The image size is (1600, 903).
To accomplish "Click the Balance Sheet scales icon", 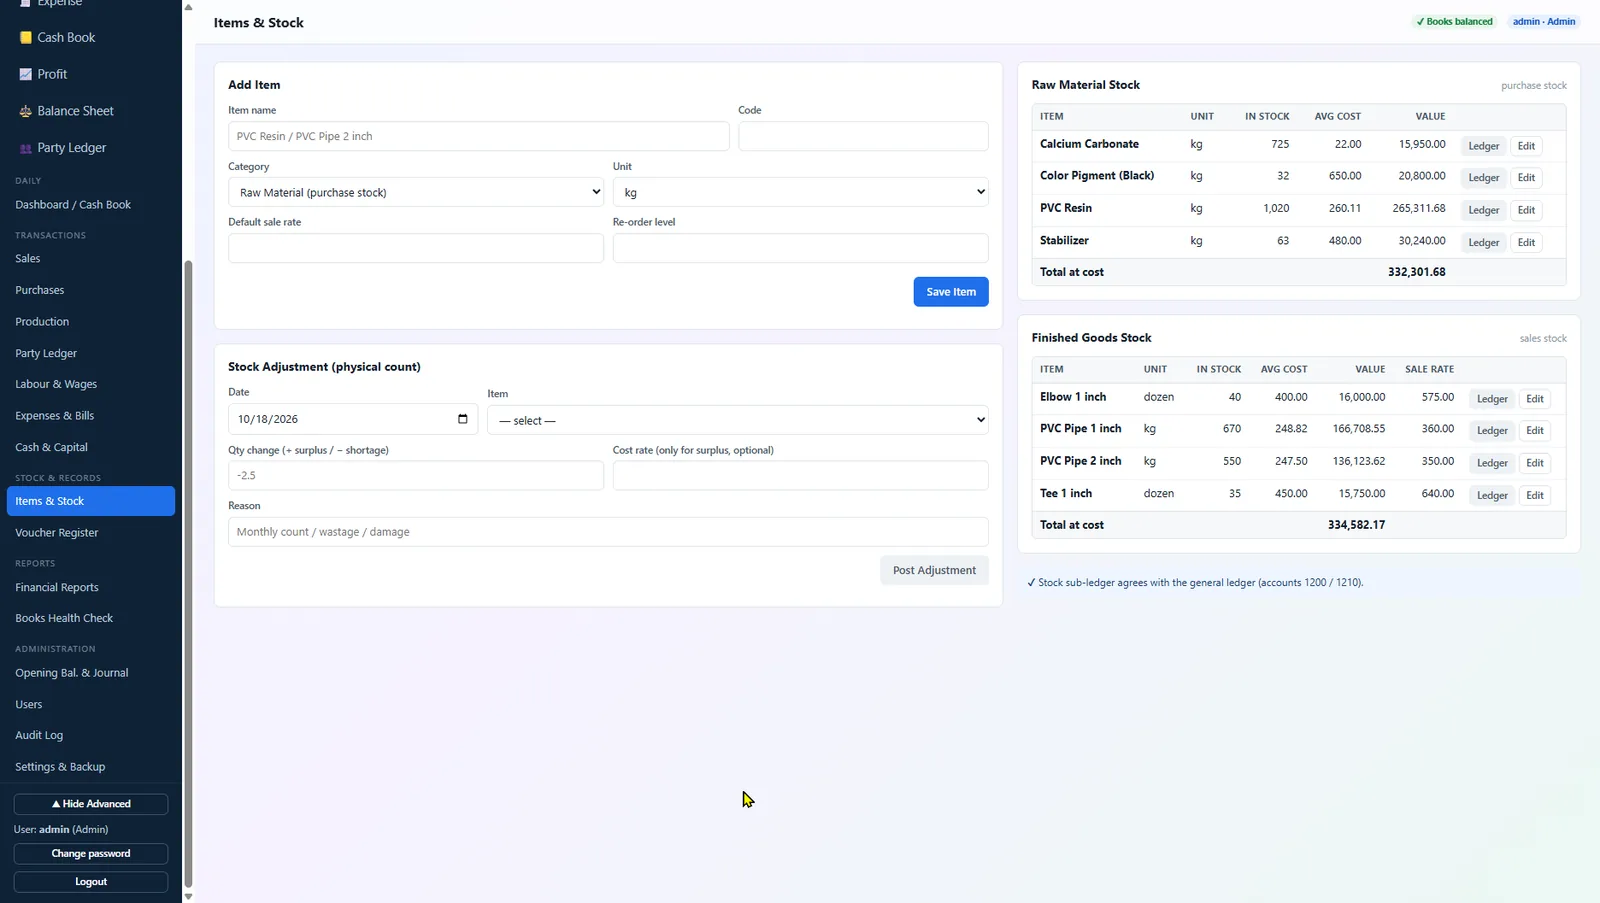I will (x=26, y=111).
